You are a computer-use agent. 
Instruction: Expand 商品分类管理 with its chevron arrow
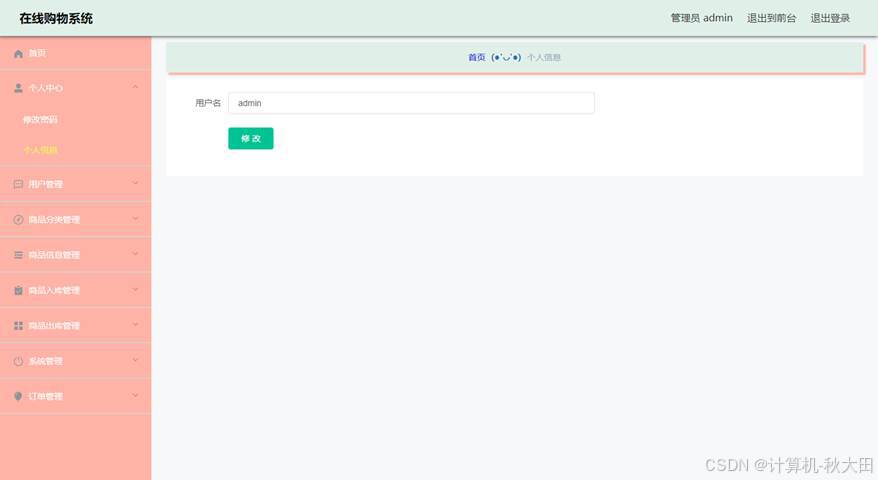(135, 218)
